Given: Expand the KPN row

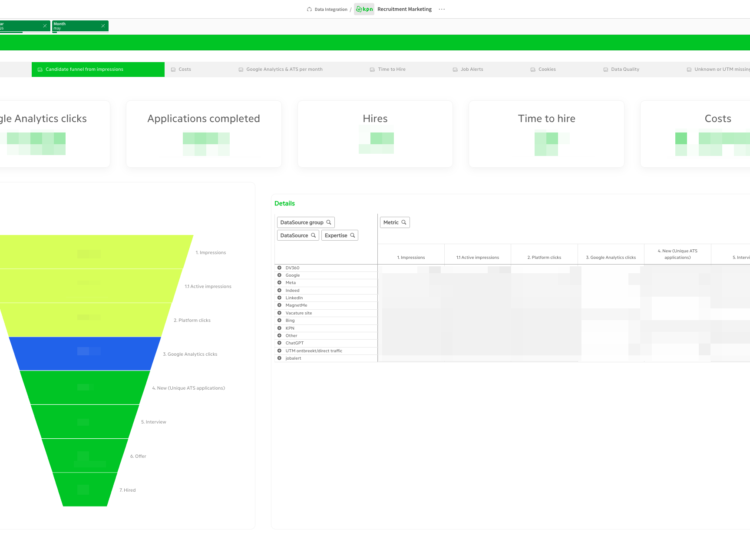Looking at the screenshot, I should coord(279,328).
